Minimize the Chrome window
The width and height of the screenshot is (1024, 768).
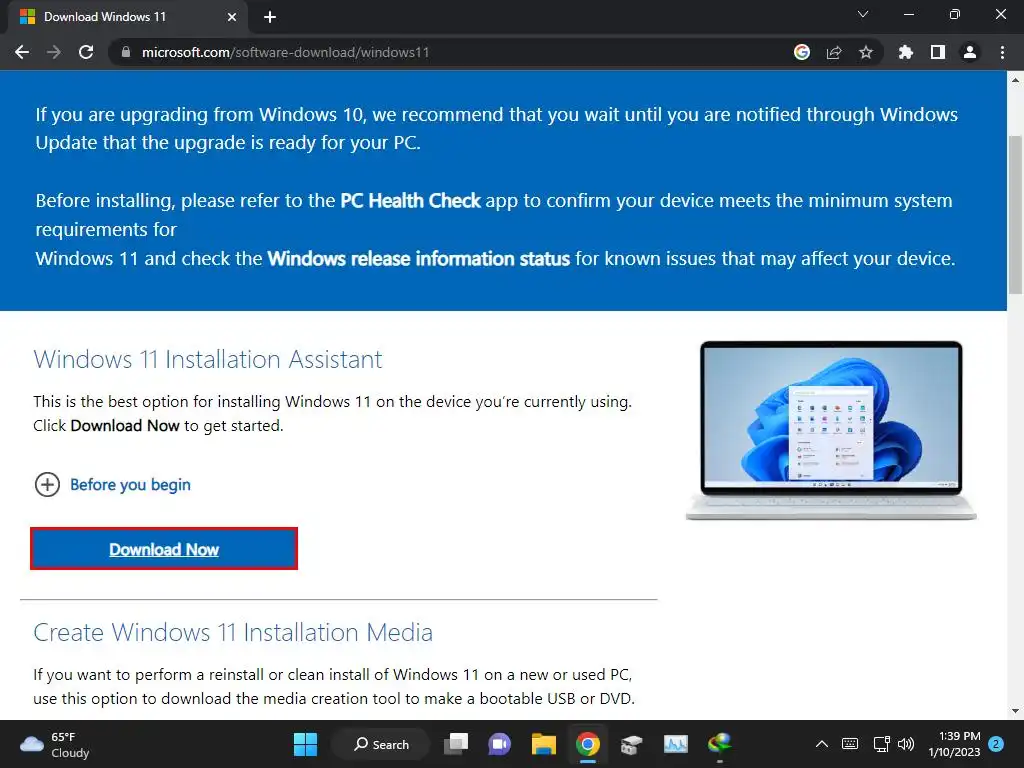click(909, 14)
